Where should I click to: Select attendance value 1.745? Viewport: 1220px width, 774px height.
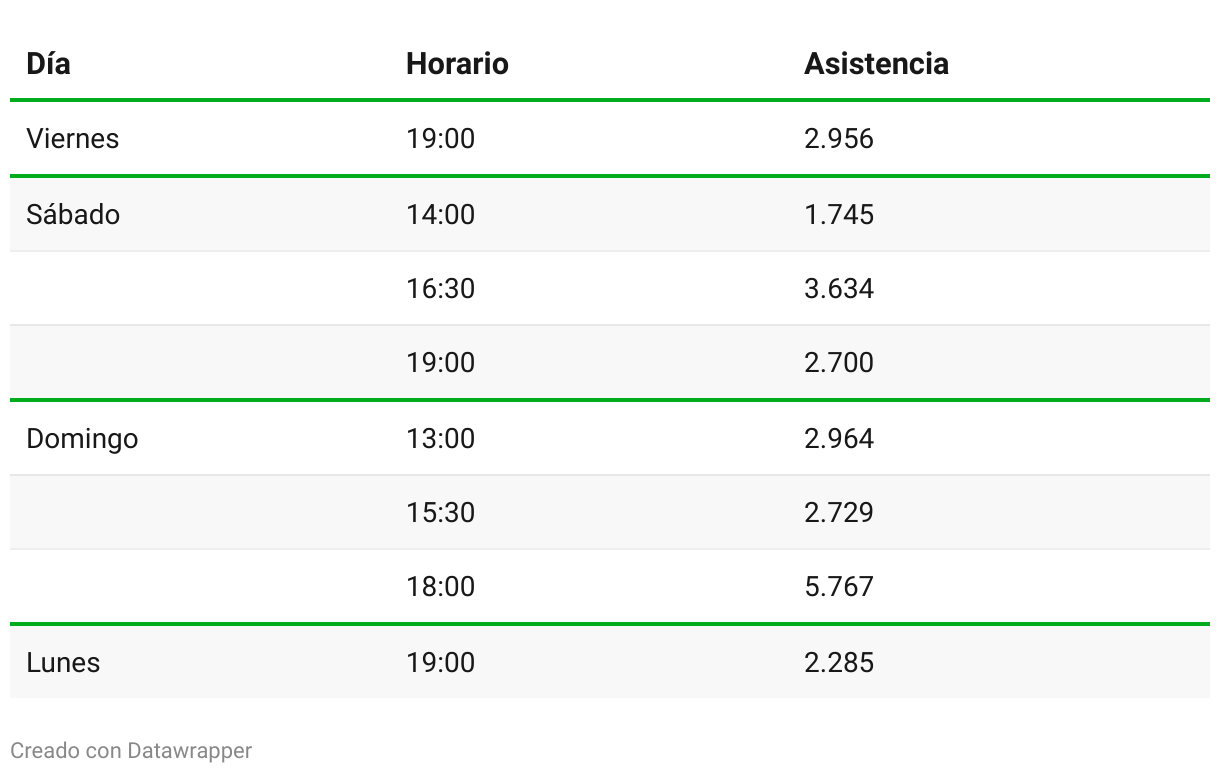click(x=839, y=214)
